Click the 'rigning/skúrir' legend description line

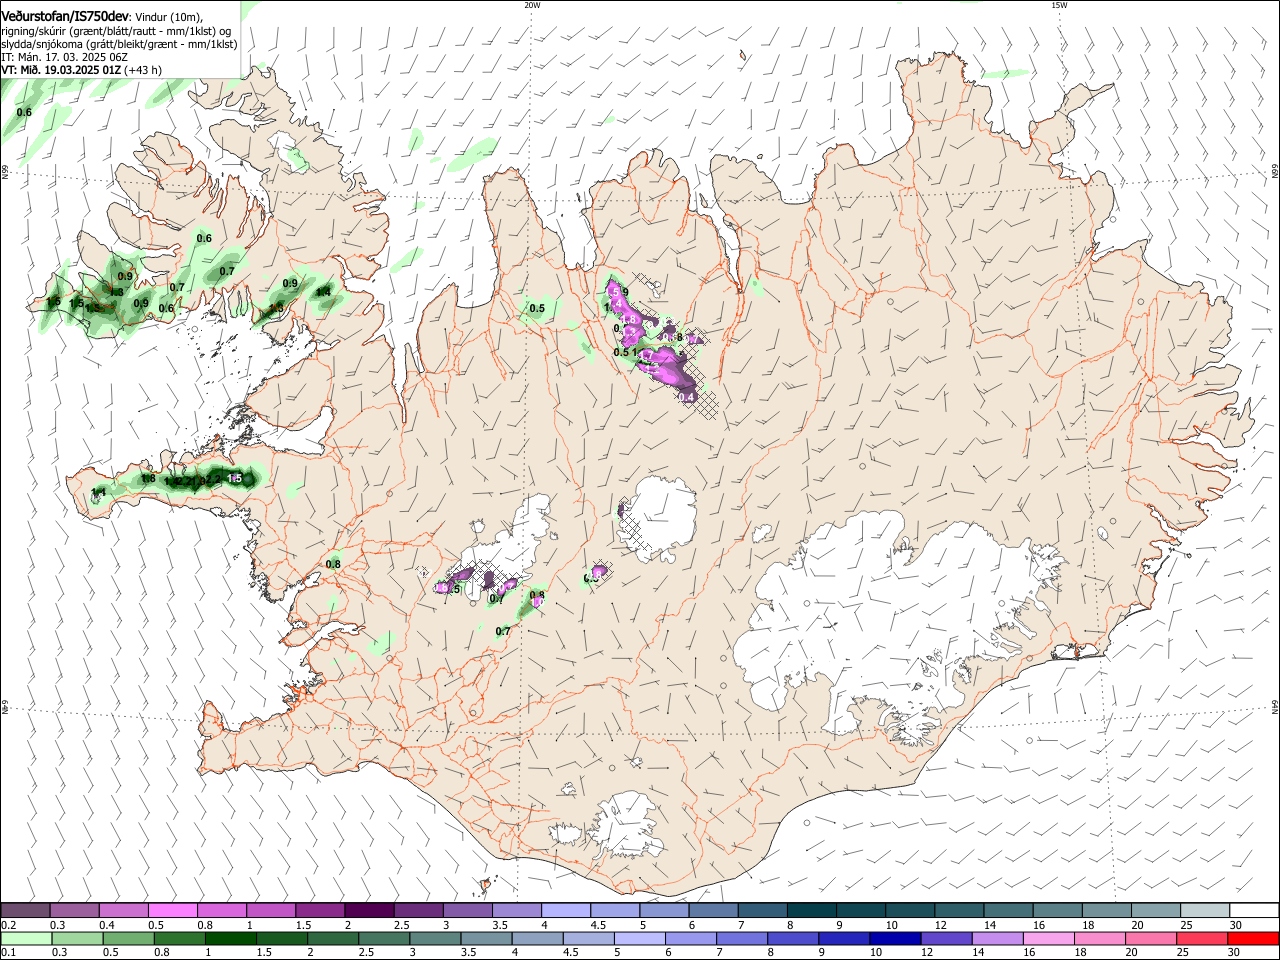(x=117, y=31)
